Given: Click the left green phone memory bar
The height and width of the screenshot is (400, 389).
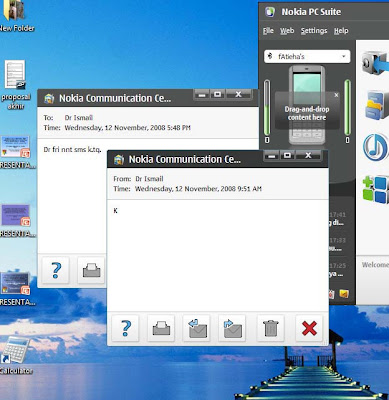Looking at the screenshot, I should click(267, 107).
